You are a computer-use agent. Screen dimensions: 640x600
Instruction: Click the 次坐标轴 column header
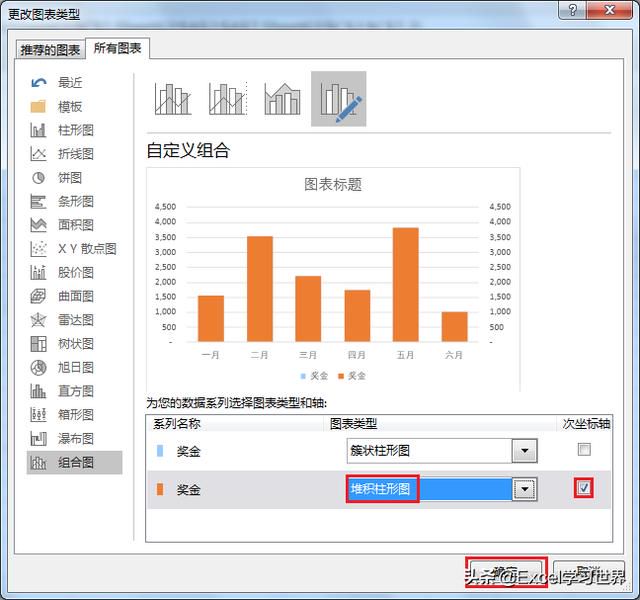586,424
